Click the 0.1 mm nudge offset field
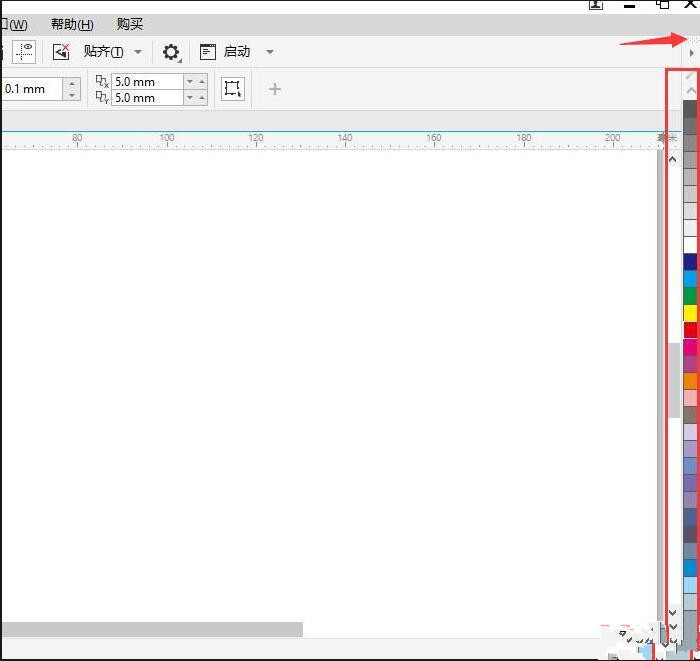Viewport: 700px width, 661px height. [32, 89]
